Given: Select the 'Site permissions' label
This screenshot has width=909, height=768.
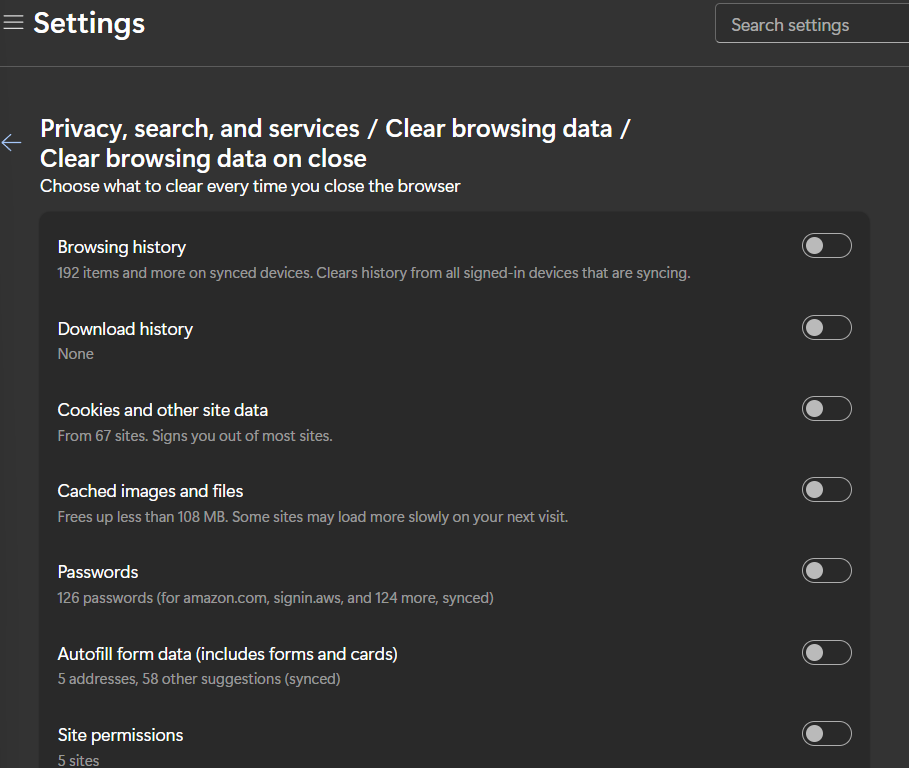Looking at the screenshot, I should click(121, 736).
